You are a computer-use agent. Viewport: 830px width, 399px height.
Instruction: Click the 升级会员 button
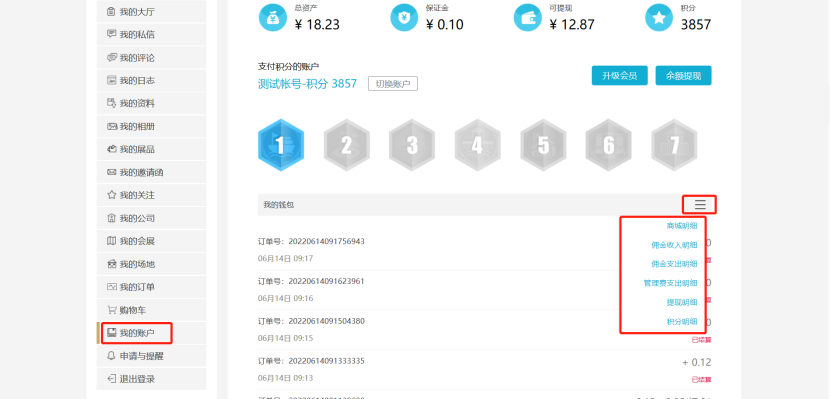click(x=619, y=76)
